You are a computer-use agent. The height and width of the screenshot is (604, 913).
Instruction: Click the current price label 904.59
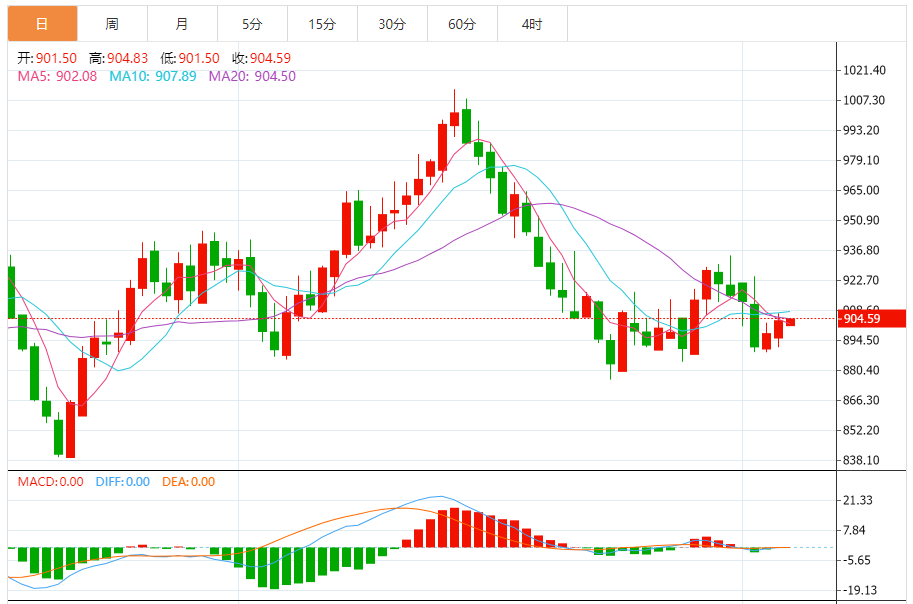pos(872,319)
